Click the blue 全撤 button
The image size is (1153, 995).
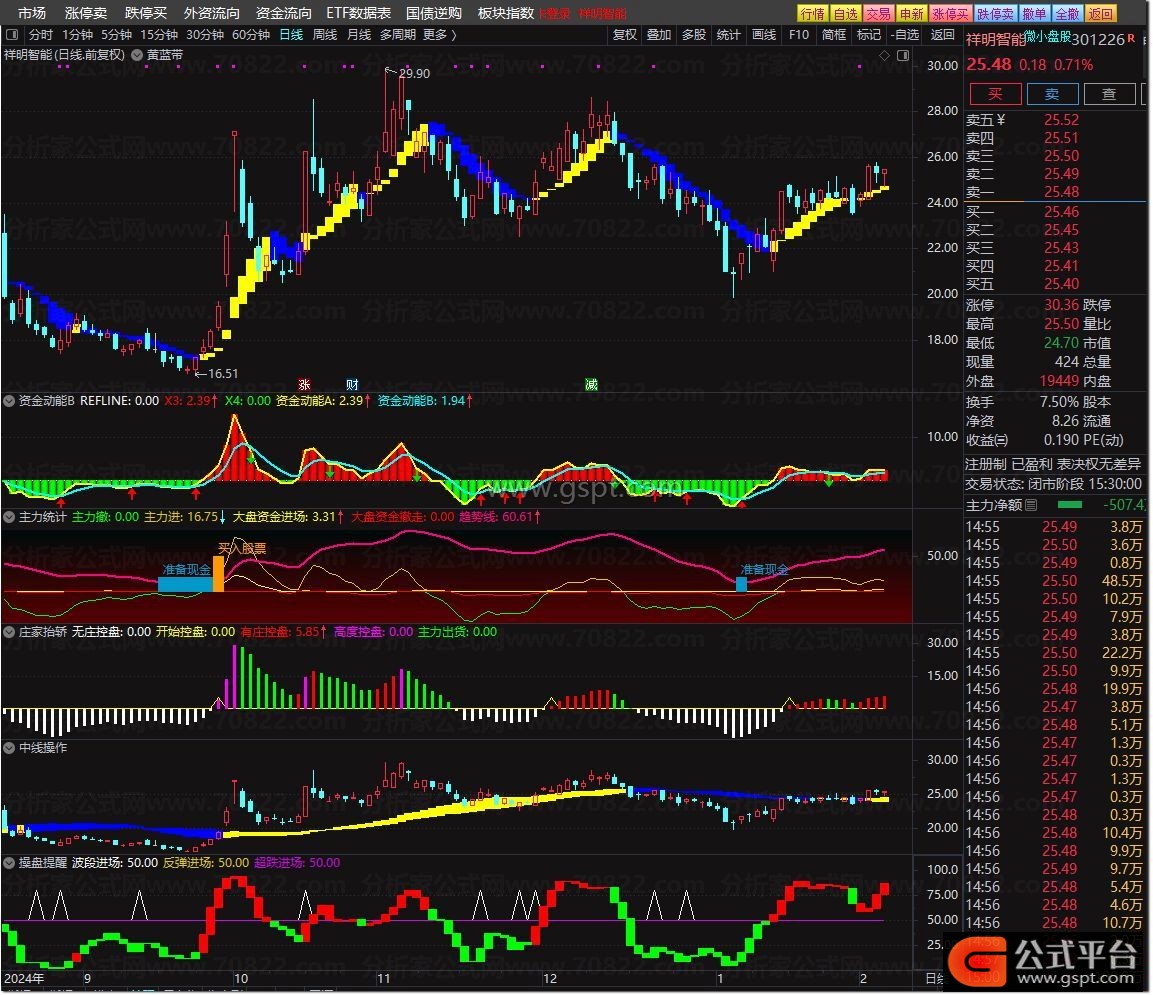(1067, 13)
